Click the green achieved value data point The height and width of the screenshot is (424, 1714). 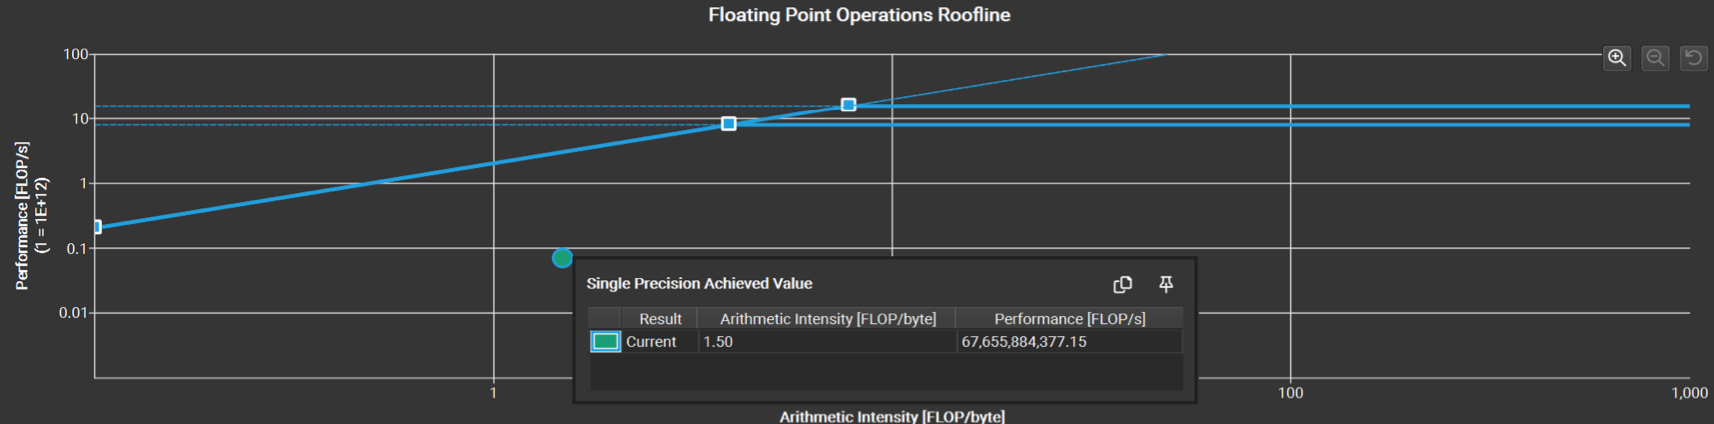(x=562, y=258)
